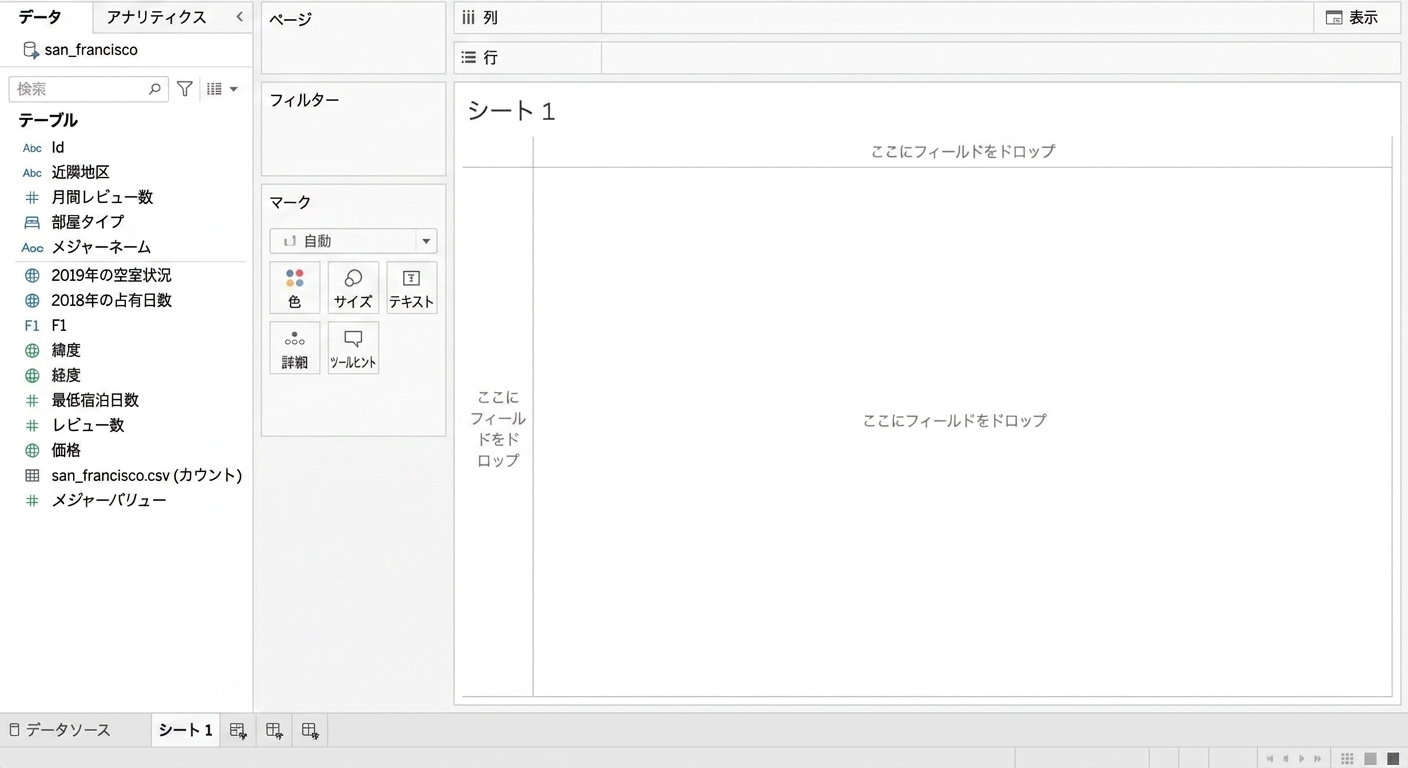Click the globe icon beside 価格

tap(32, 451)
